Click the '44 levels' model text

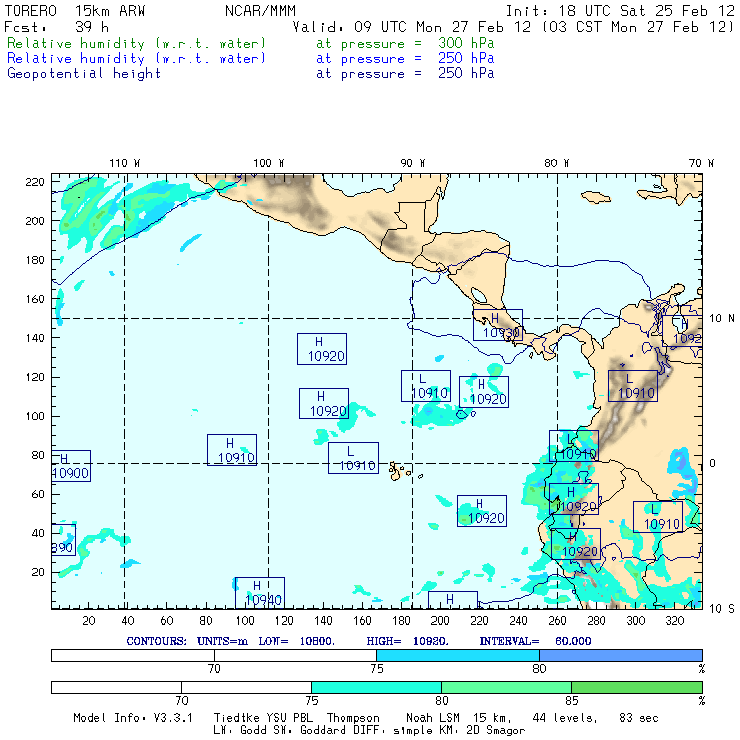click(x=565, y=718)
